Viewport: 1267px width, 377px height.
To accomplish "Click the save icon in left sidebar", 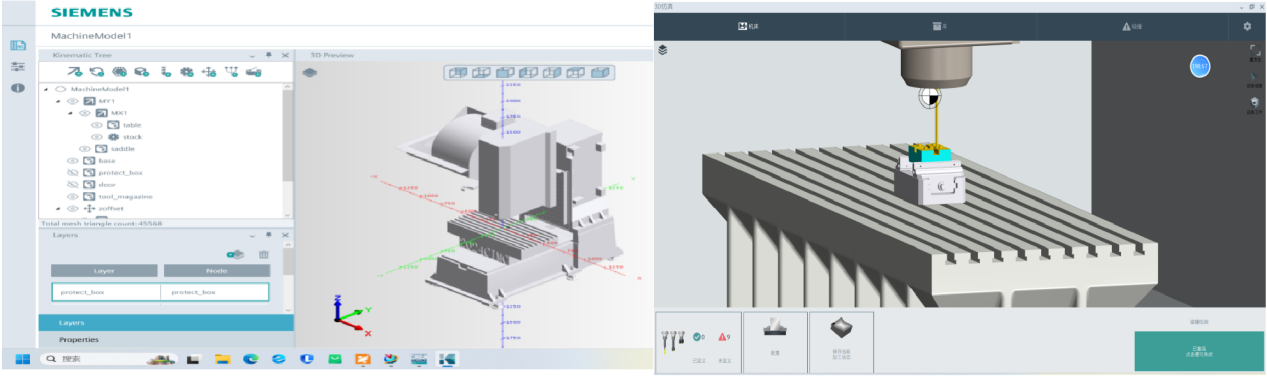I will (x=17, y=46).
